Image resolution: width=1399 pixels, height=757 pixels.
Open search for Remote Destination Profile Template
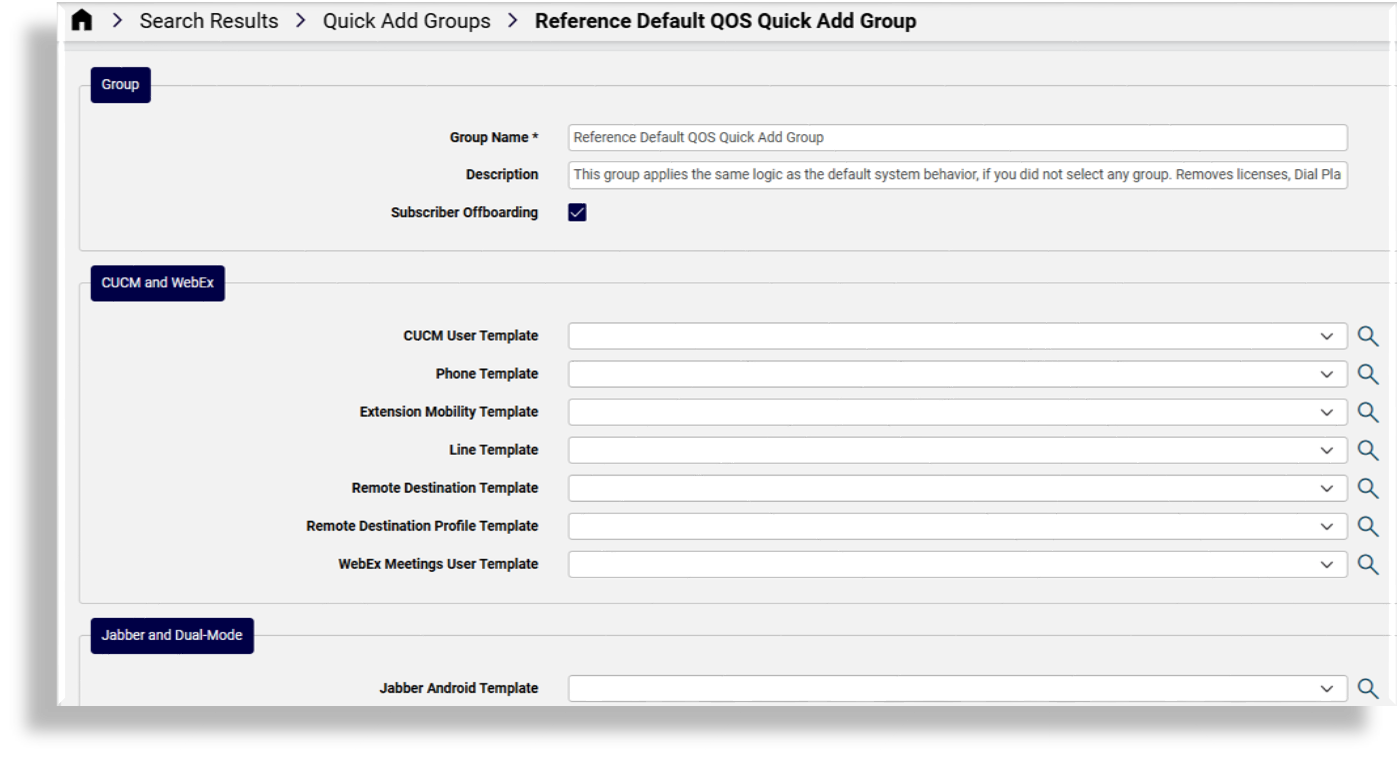coord(1368,526)
